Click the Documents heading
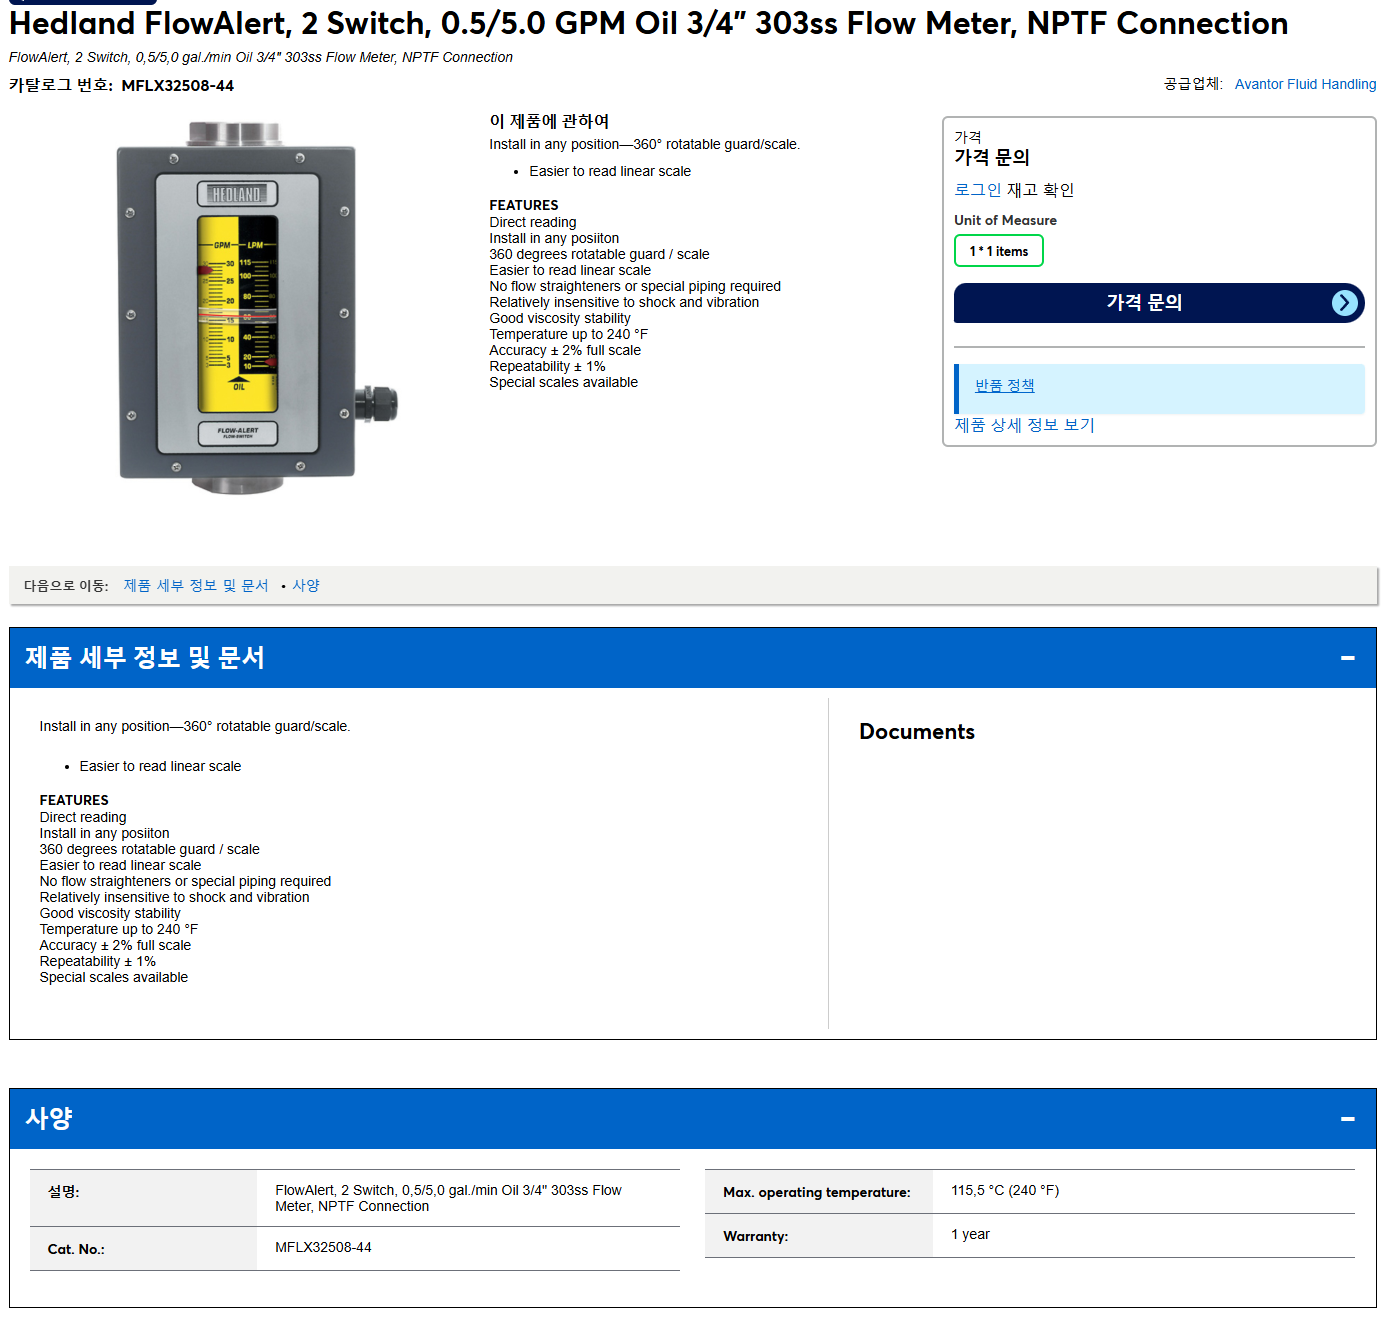This screenshot has height=1328, width=1384. click(917, 732)
